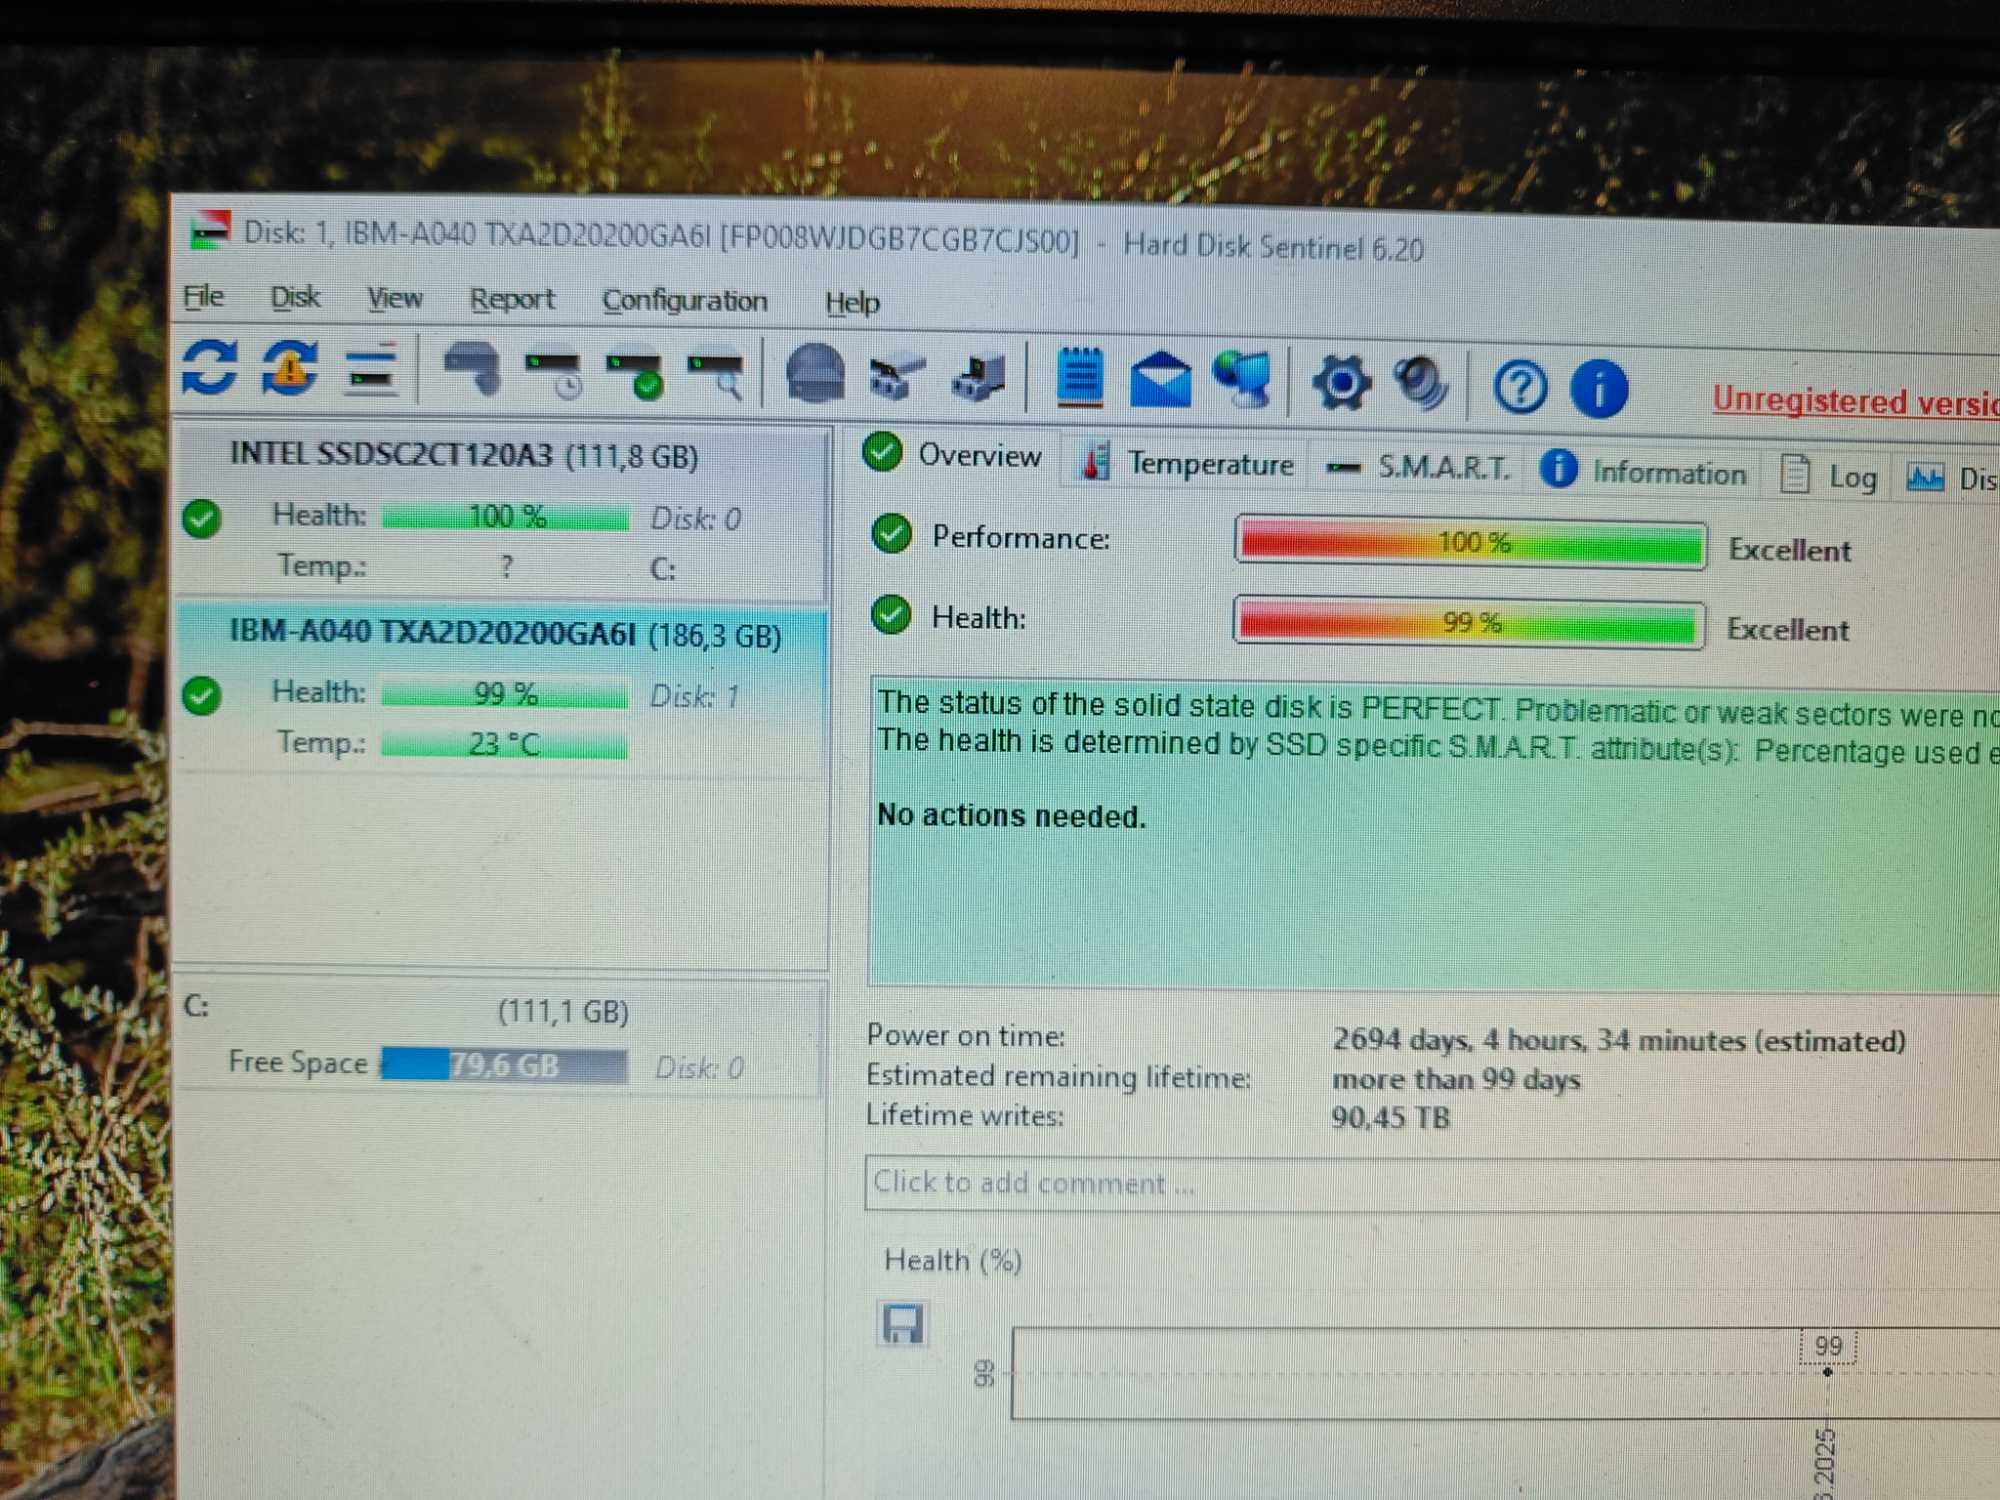
Task: Click the 'Click to add comment' field
Action: pyautogui.click(x=1432, y=1185)
